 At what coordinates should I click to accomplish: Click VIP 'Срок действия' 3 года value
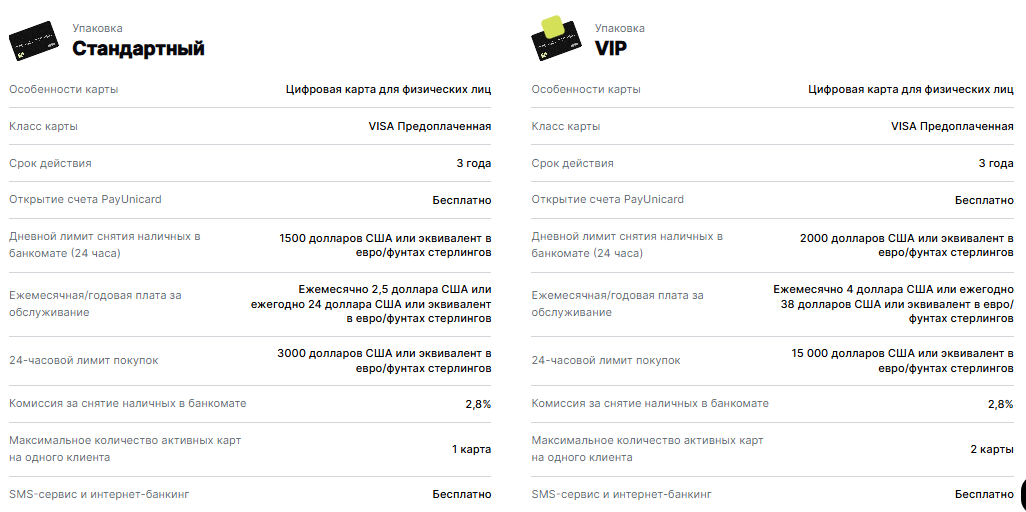click(x=996, y=163)
